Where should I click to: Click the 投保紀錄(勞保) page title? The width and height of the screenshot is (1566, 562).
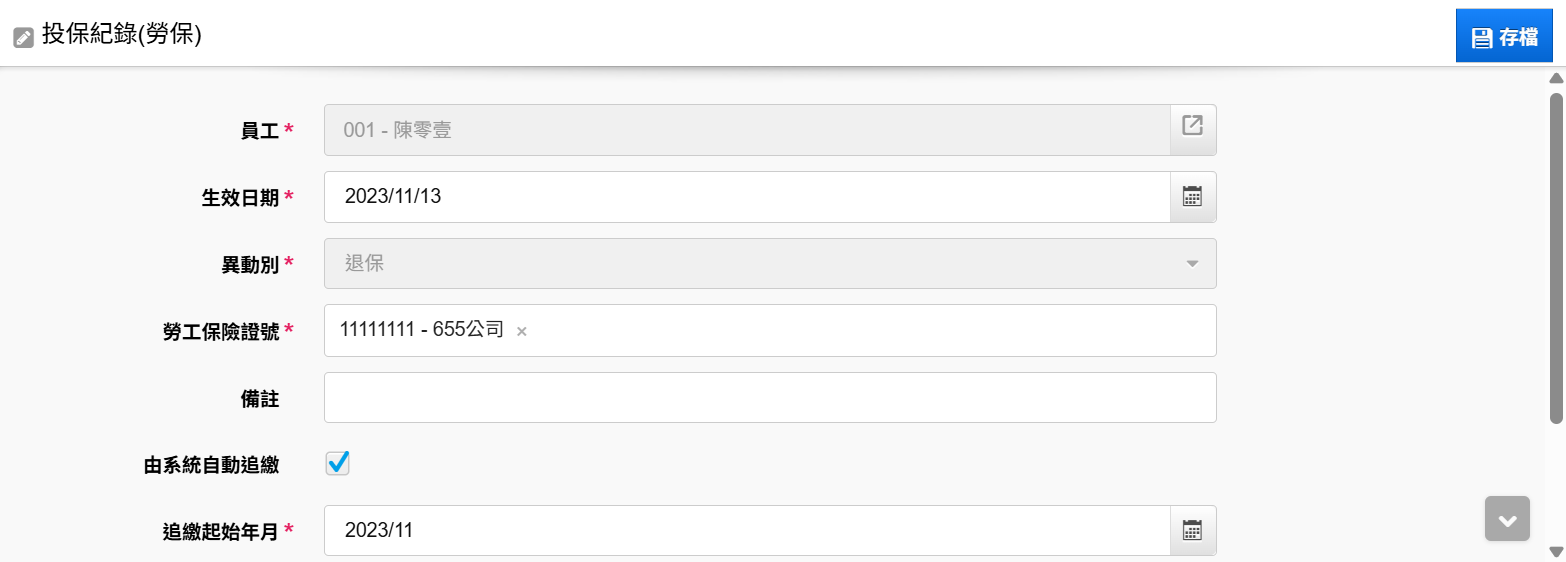pos(122,36)
